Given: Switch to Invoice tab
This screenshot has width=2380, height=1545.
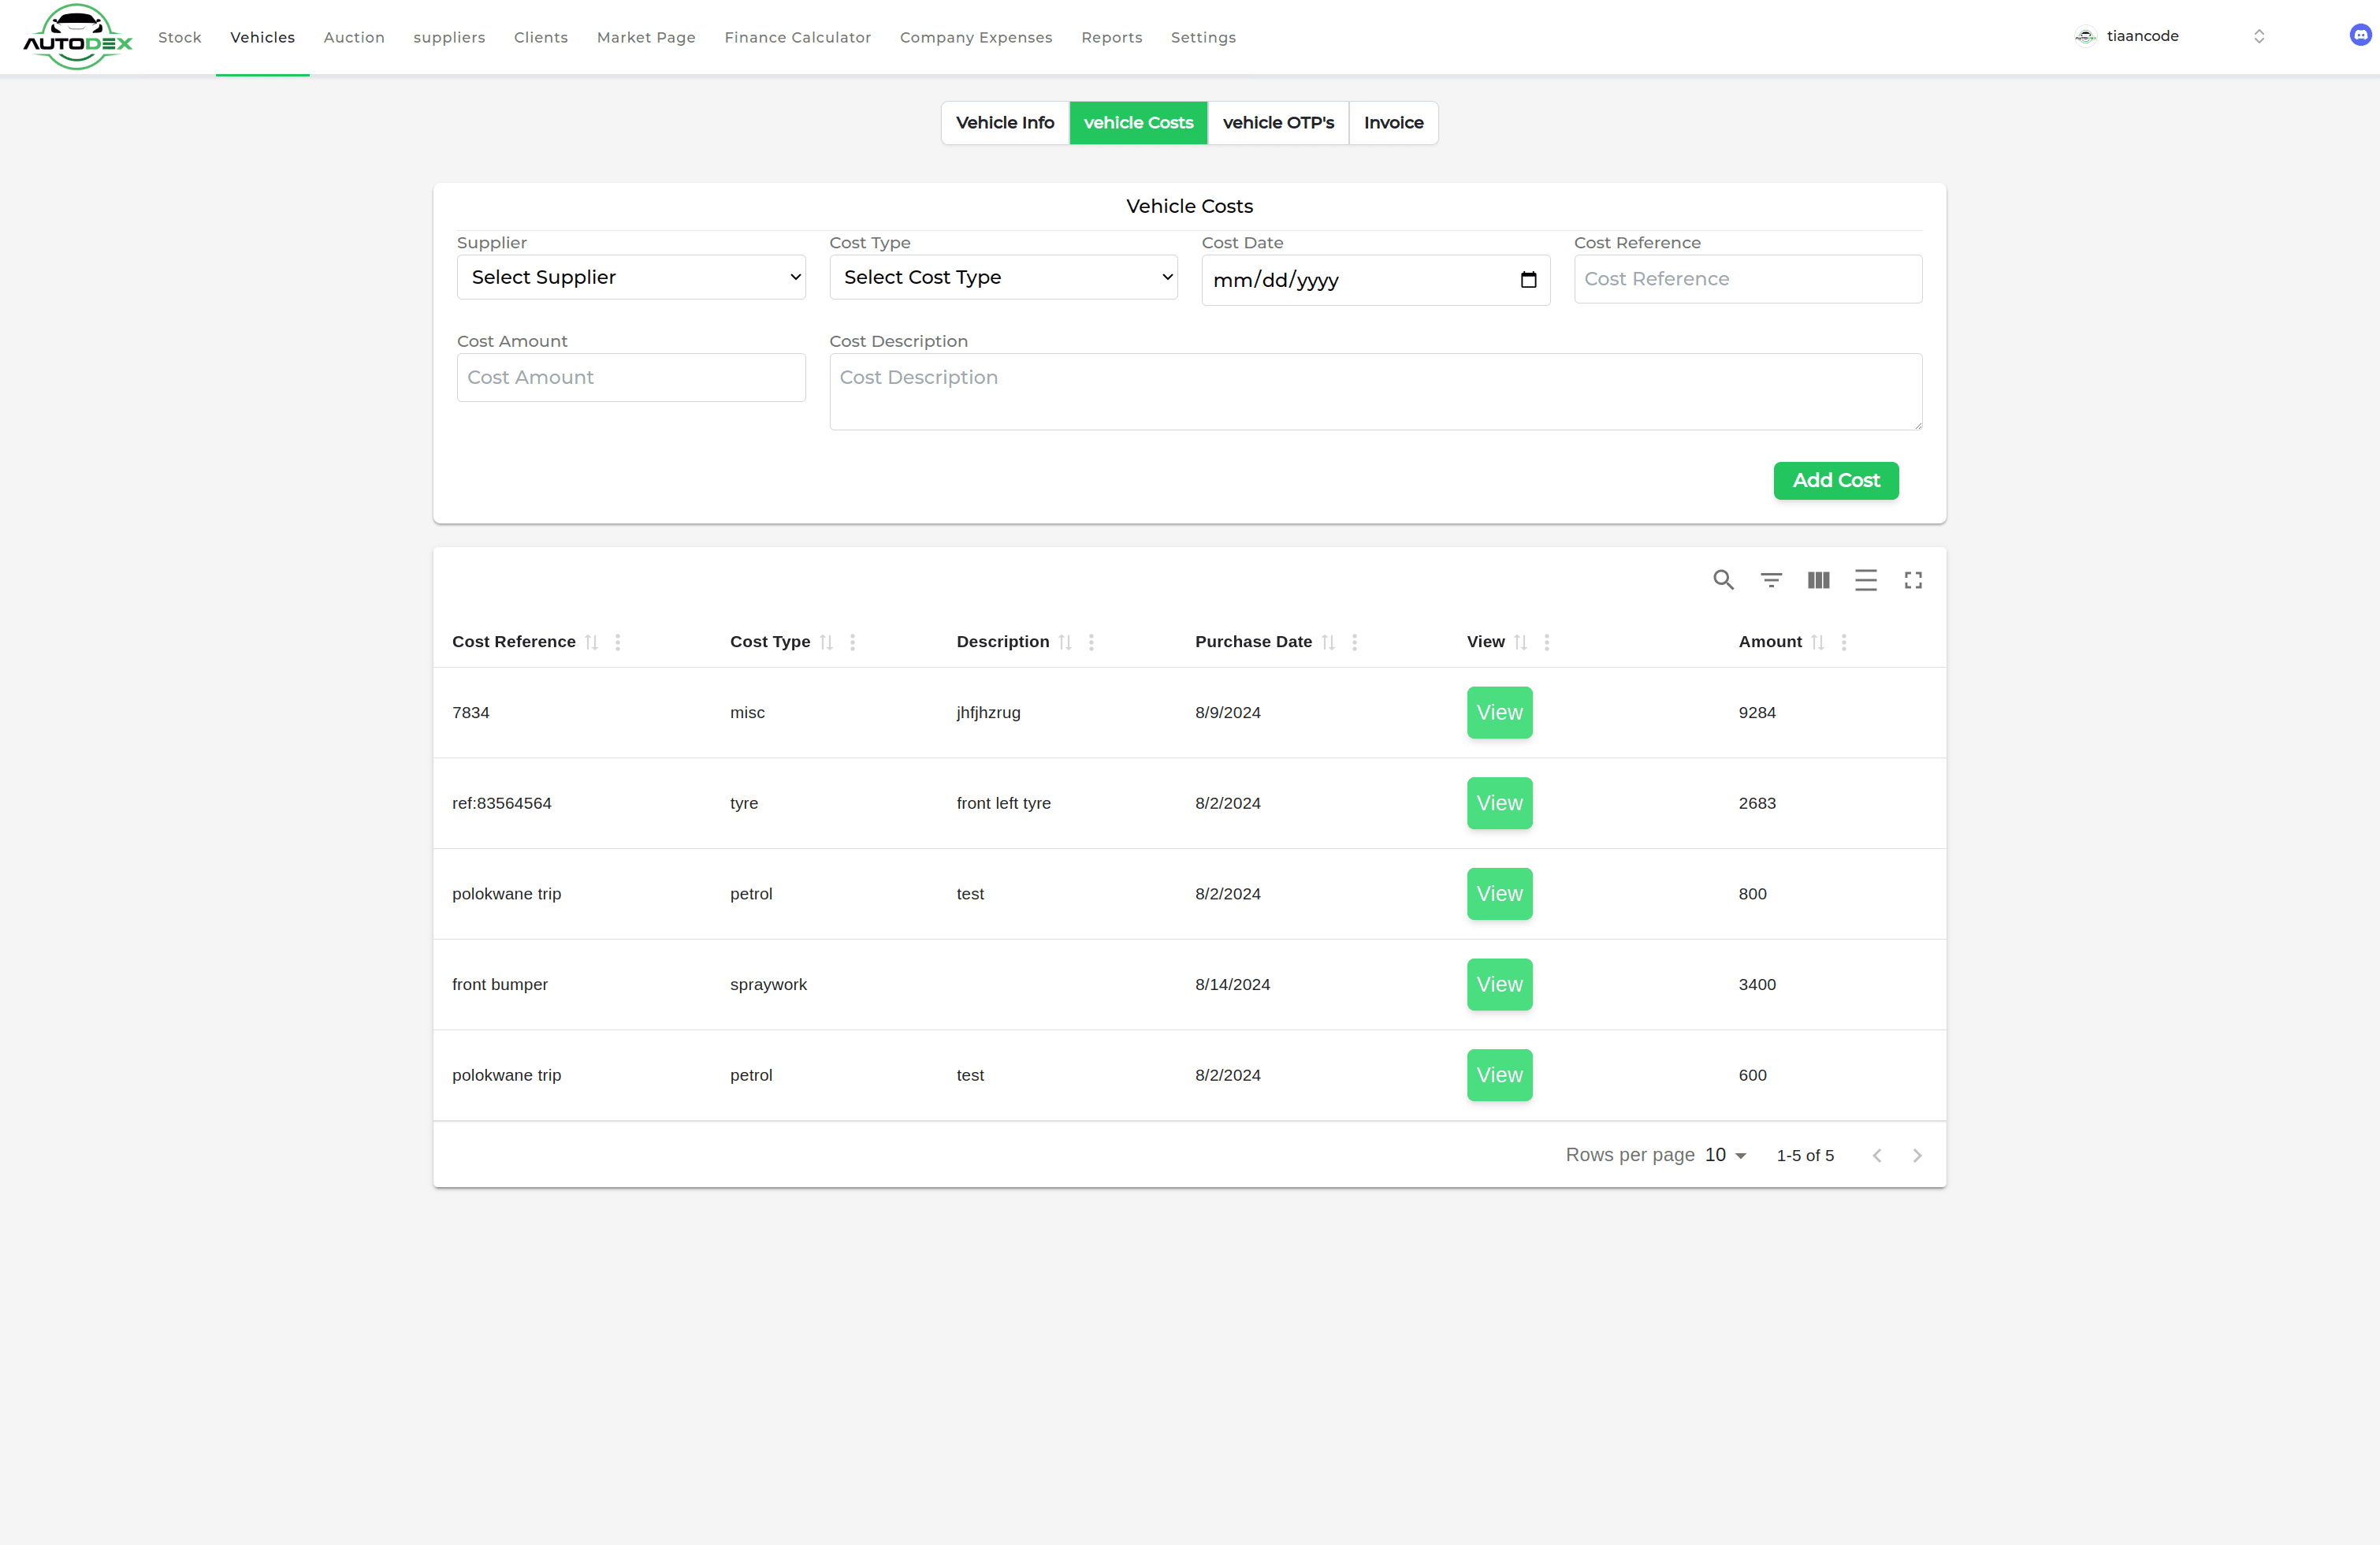Looking at the screenshot, I should (x=1393, y=123).
